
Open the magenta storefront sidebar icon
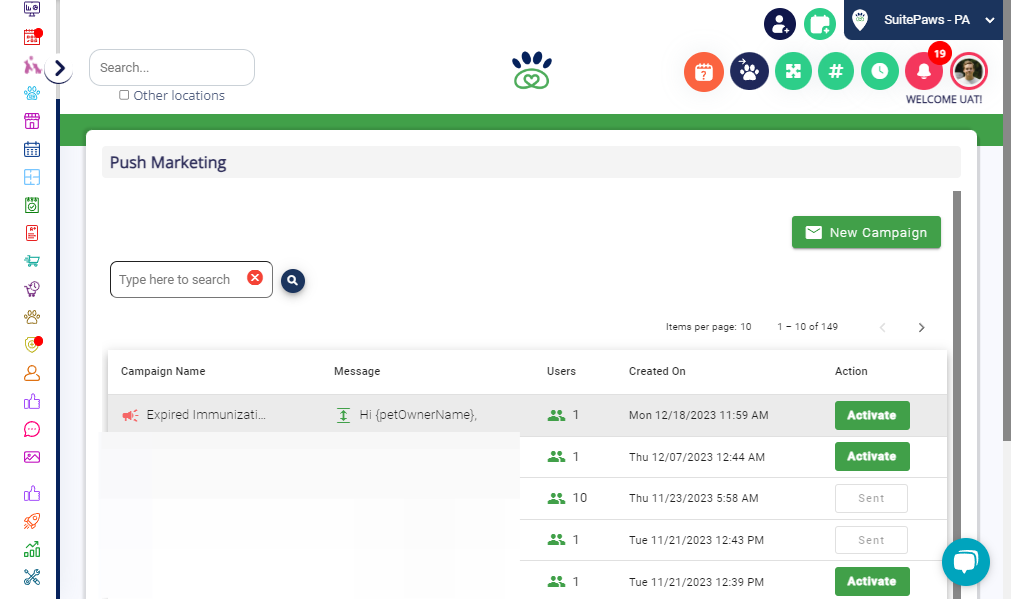click(x=32, y=121)
